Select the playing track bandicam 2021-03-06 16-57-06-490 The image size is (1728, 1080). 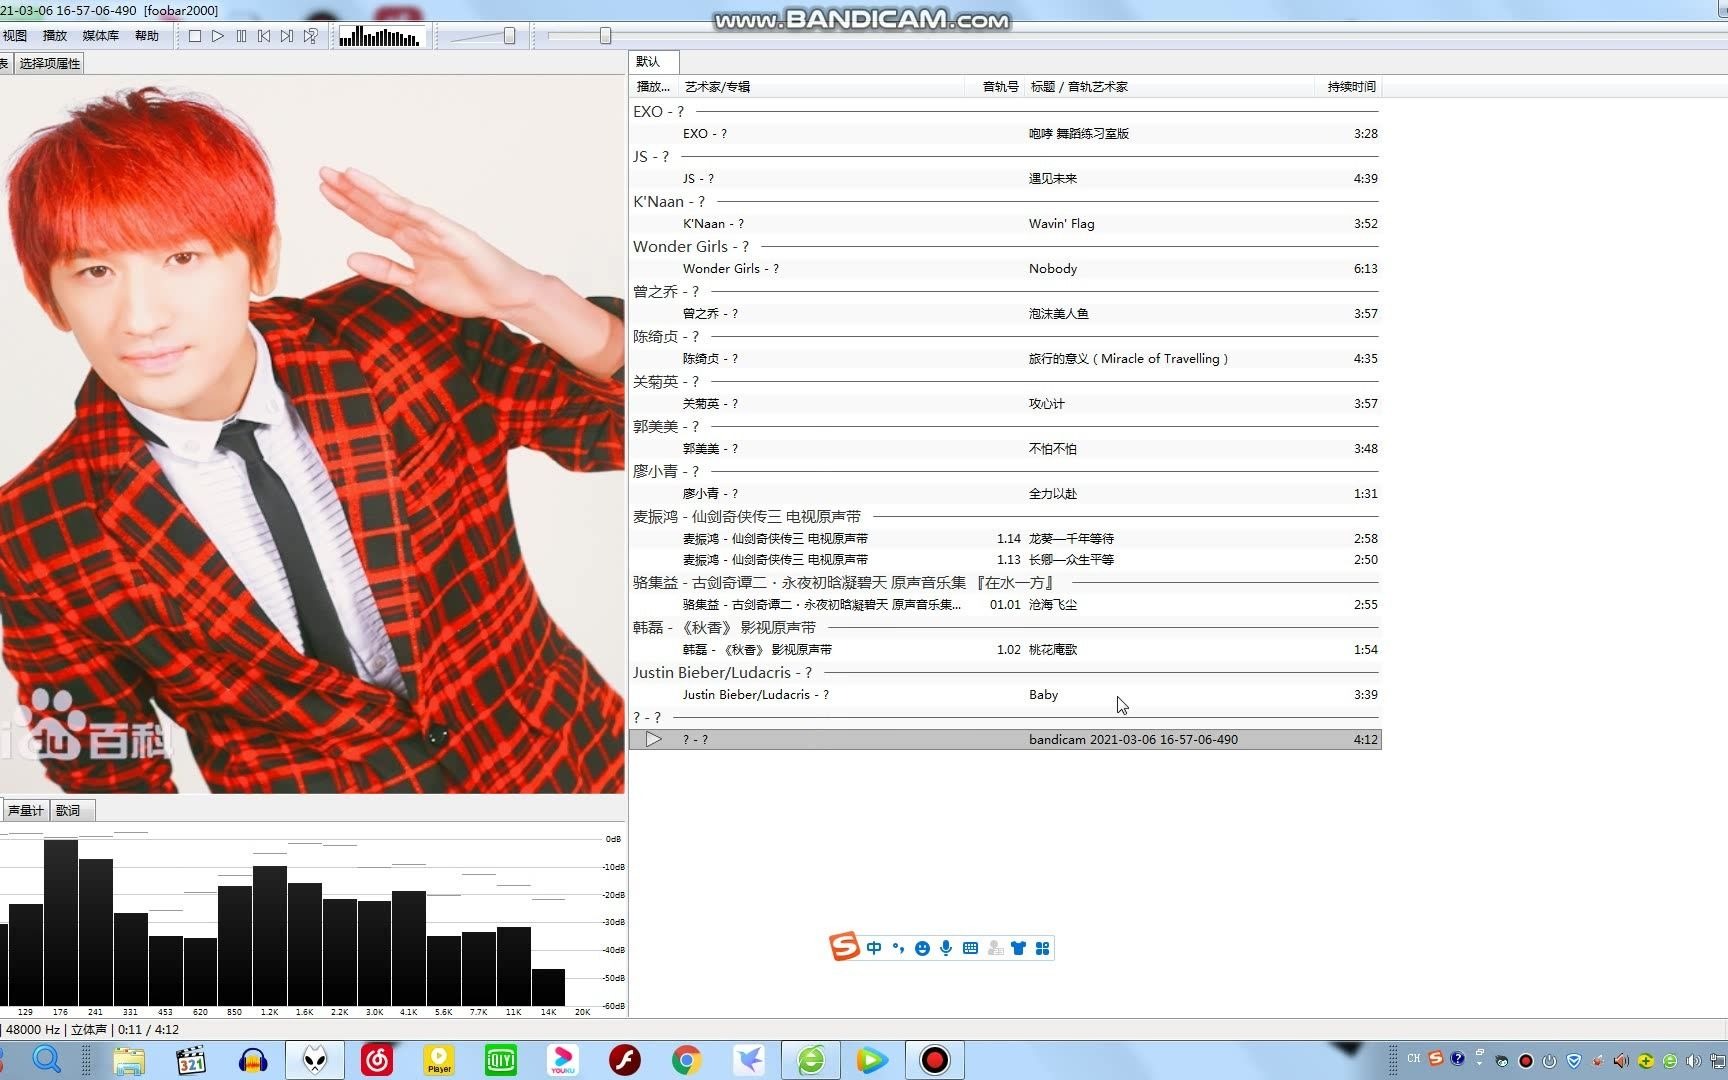click(x=1006, y=740)
